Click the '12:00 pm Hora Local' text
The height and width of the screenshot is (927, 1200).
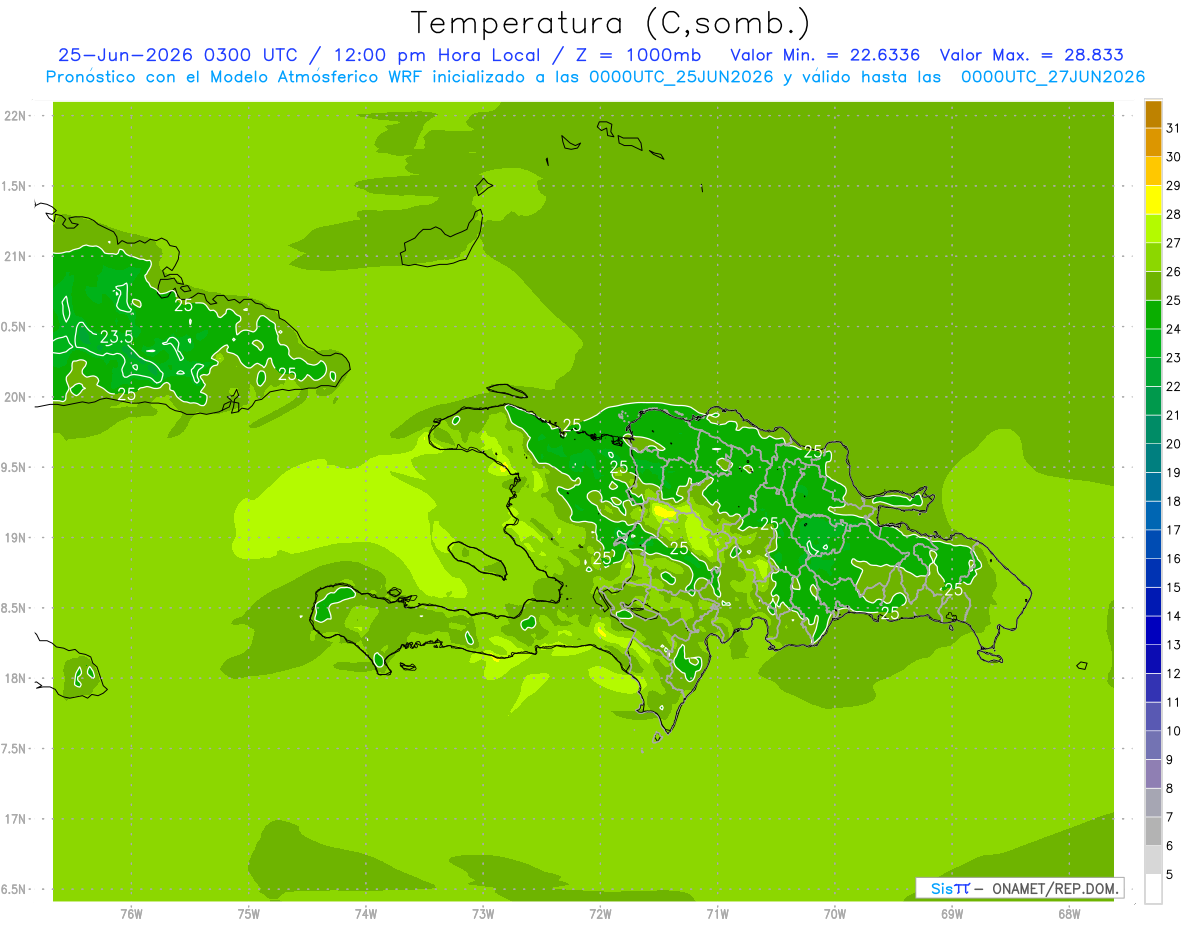438,55
